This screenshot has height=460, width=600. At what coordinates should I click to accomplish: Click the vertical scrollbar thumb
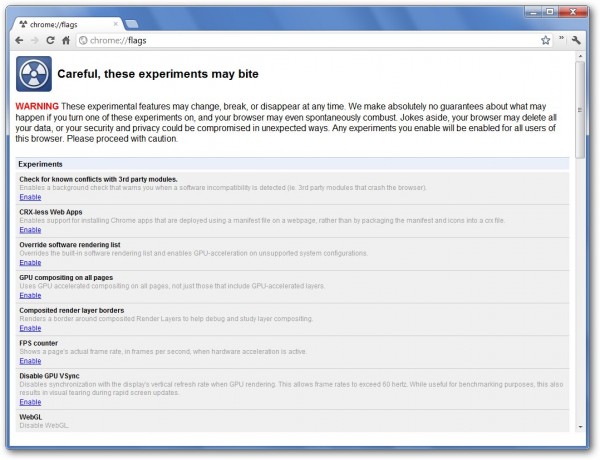pyautogui.click(x=580, y=110)
